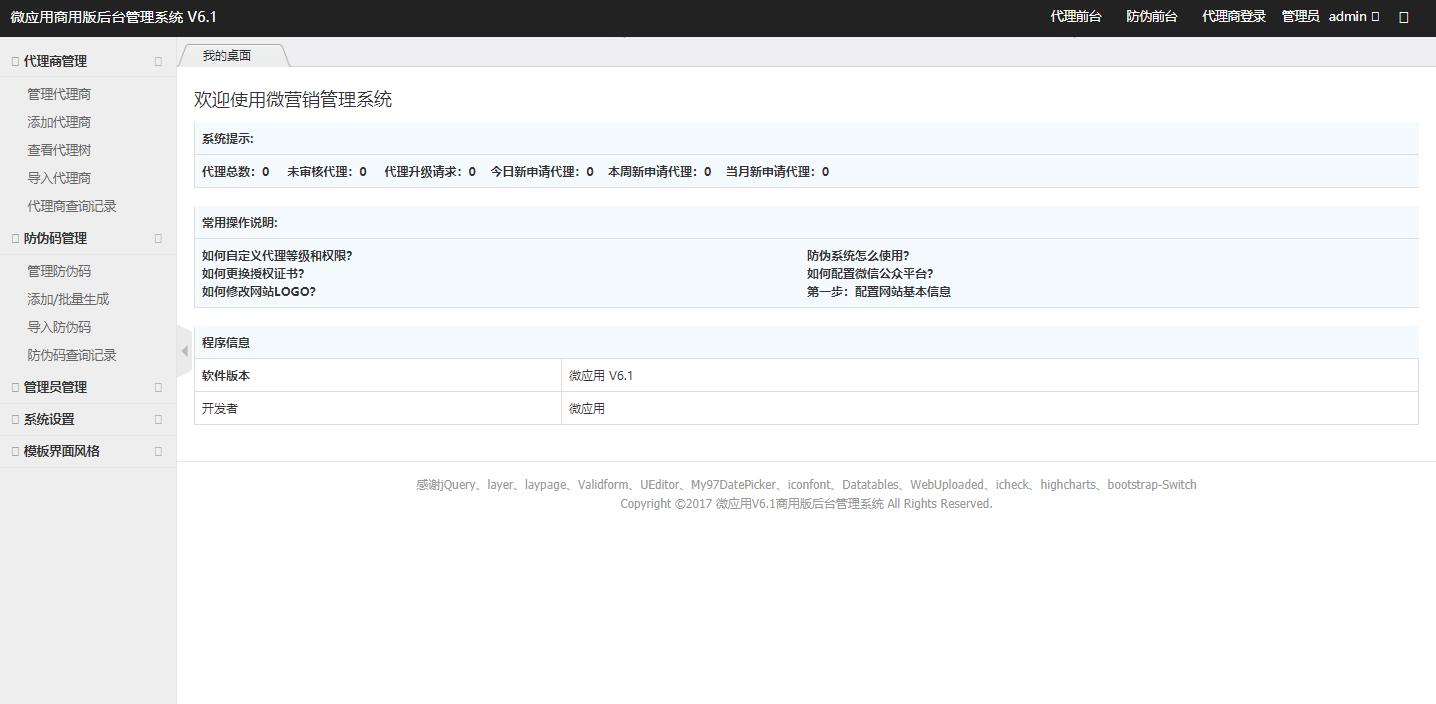Open the admin user dropdown

[1354, 17]
